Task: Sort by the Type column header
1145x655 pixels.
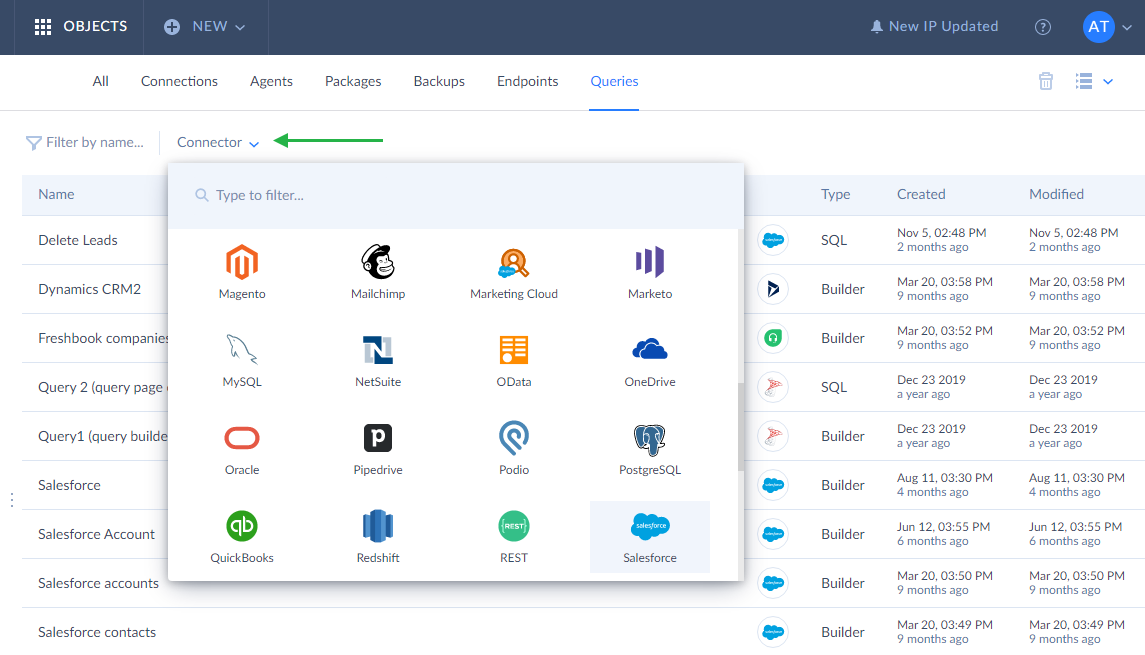Action: pos(835,194)
